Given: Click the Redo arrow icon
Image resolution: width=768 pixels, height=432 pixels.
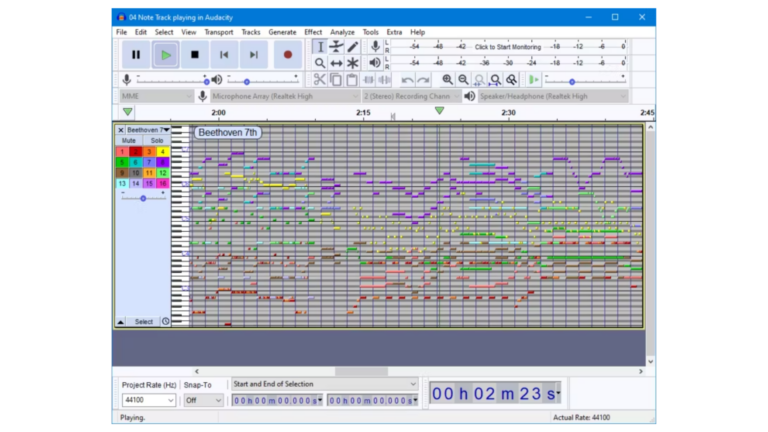Looking at the screenshot, I should tap(423, 79).
